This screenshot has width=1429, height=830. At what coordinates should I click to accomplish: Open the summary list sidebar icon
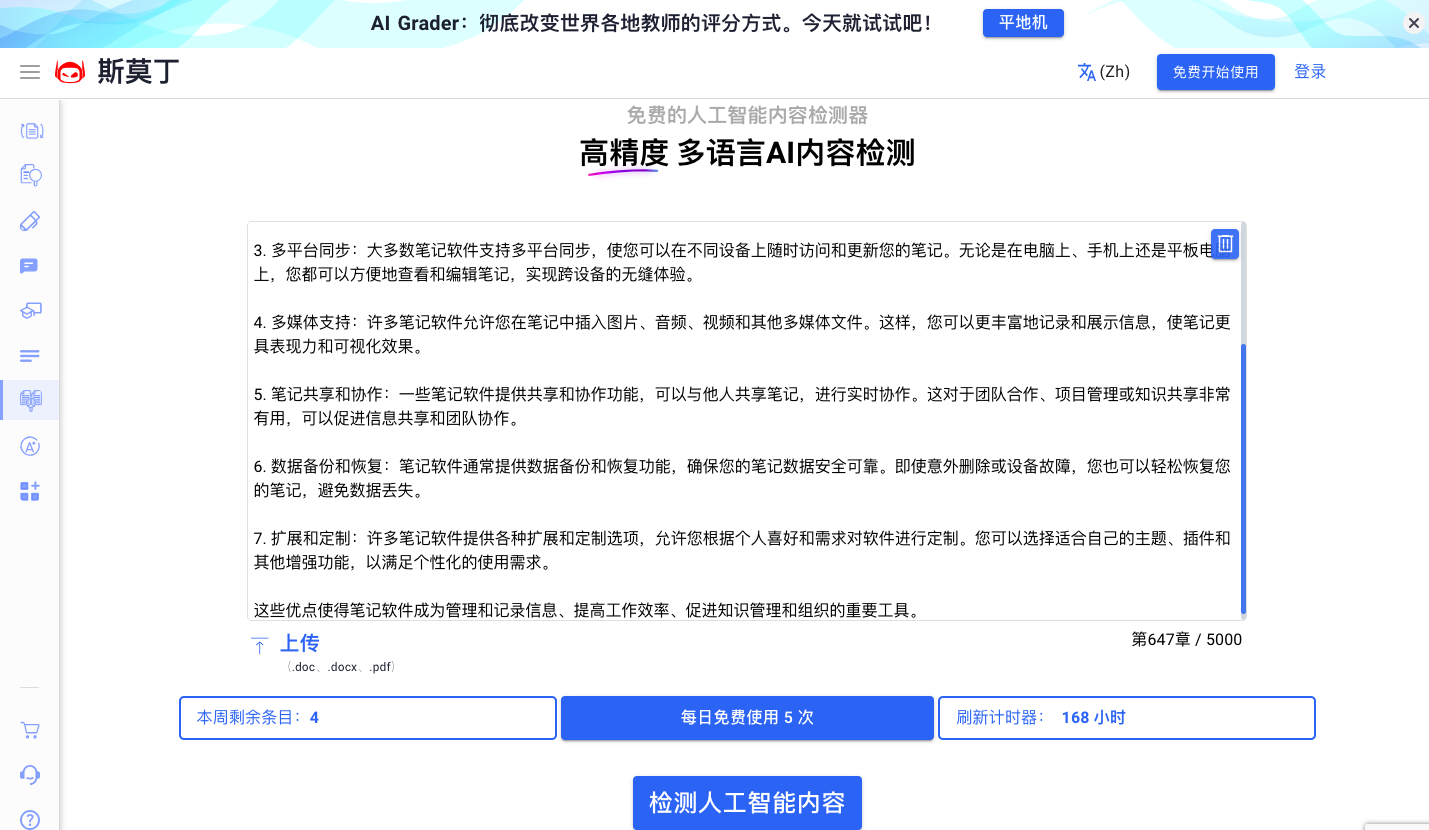coord(30,355)
